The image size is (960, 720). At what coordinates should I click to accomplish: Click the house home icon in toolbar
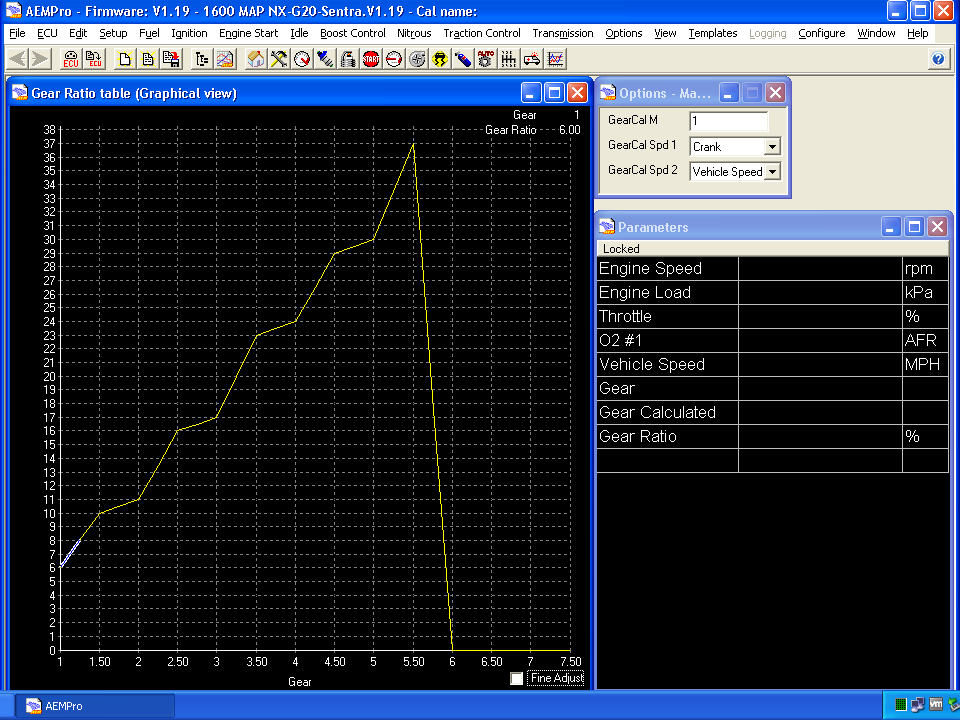tap(255, 59)
